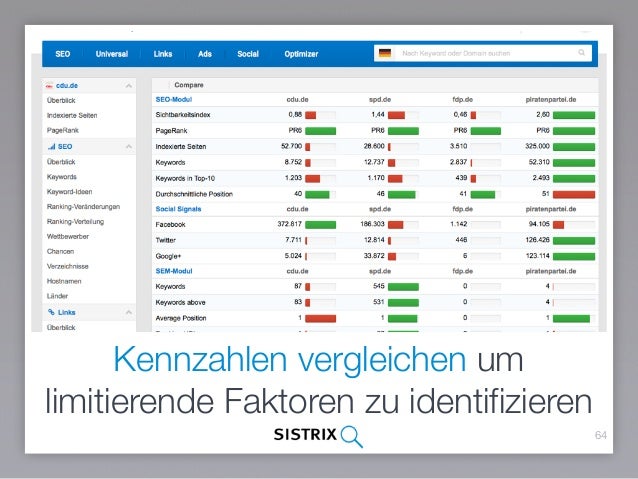Image resolution: width=638 pixels, height=479 pixels.
Task: Click the Social Signals section heading
Action: pyautogui.click(x=178, y=209)
